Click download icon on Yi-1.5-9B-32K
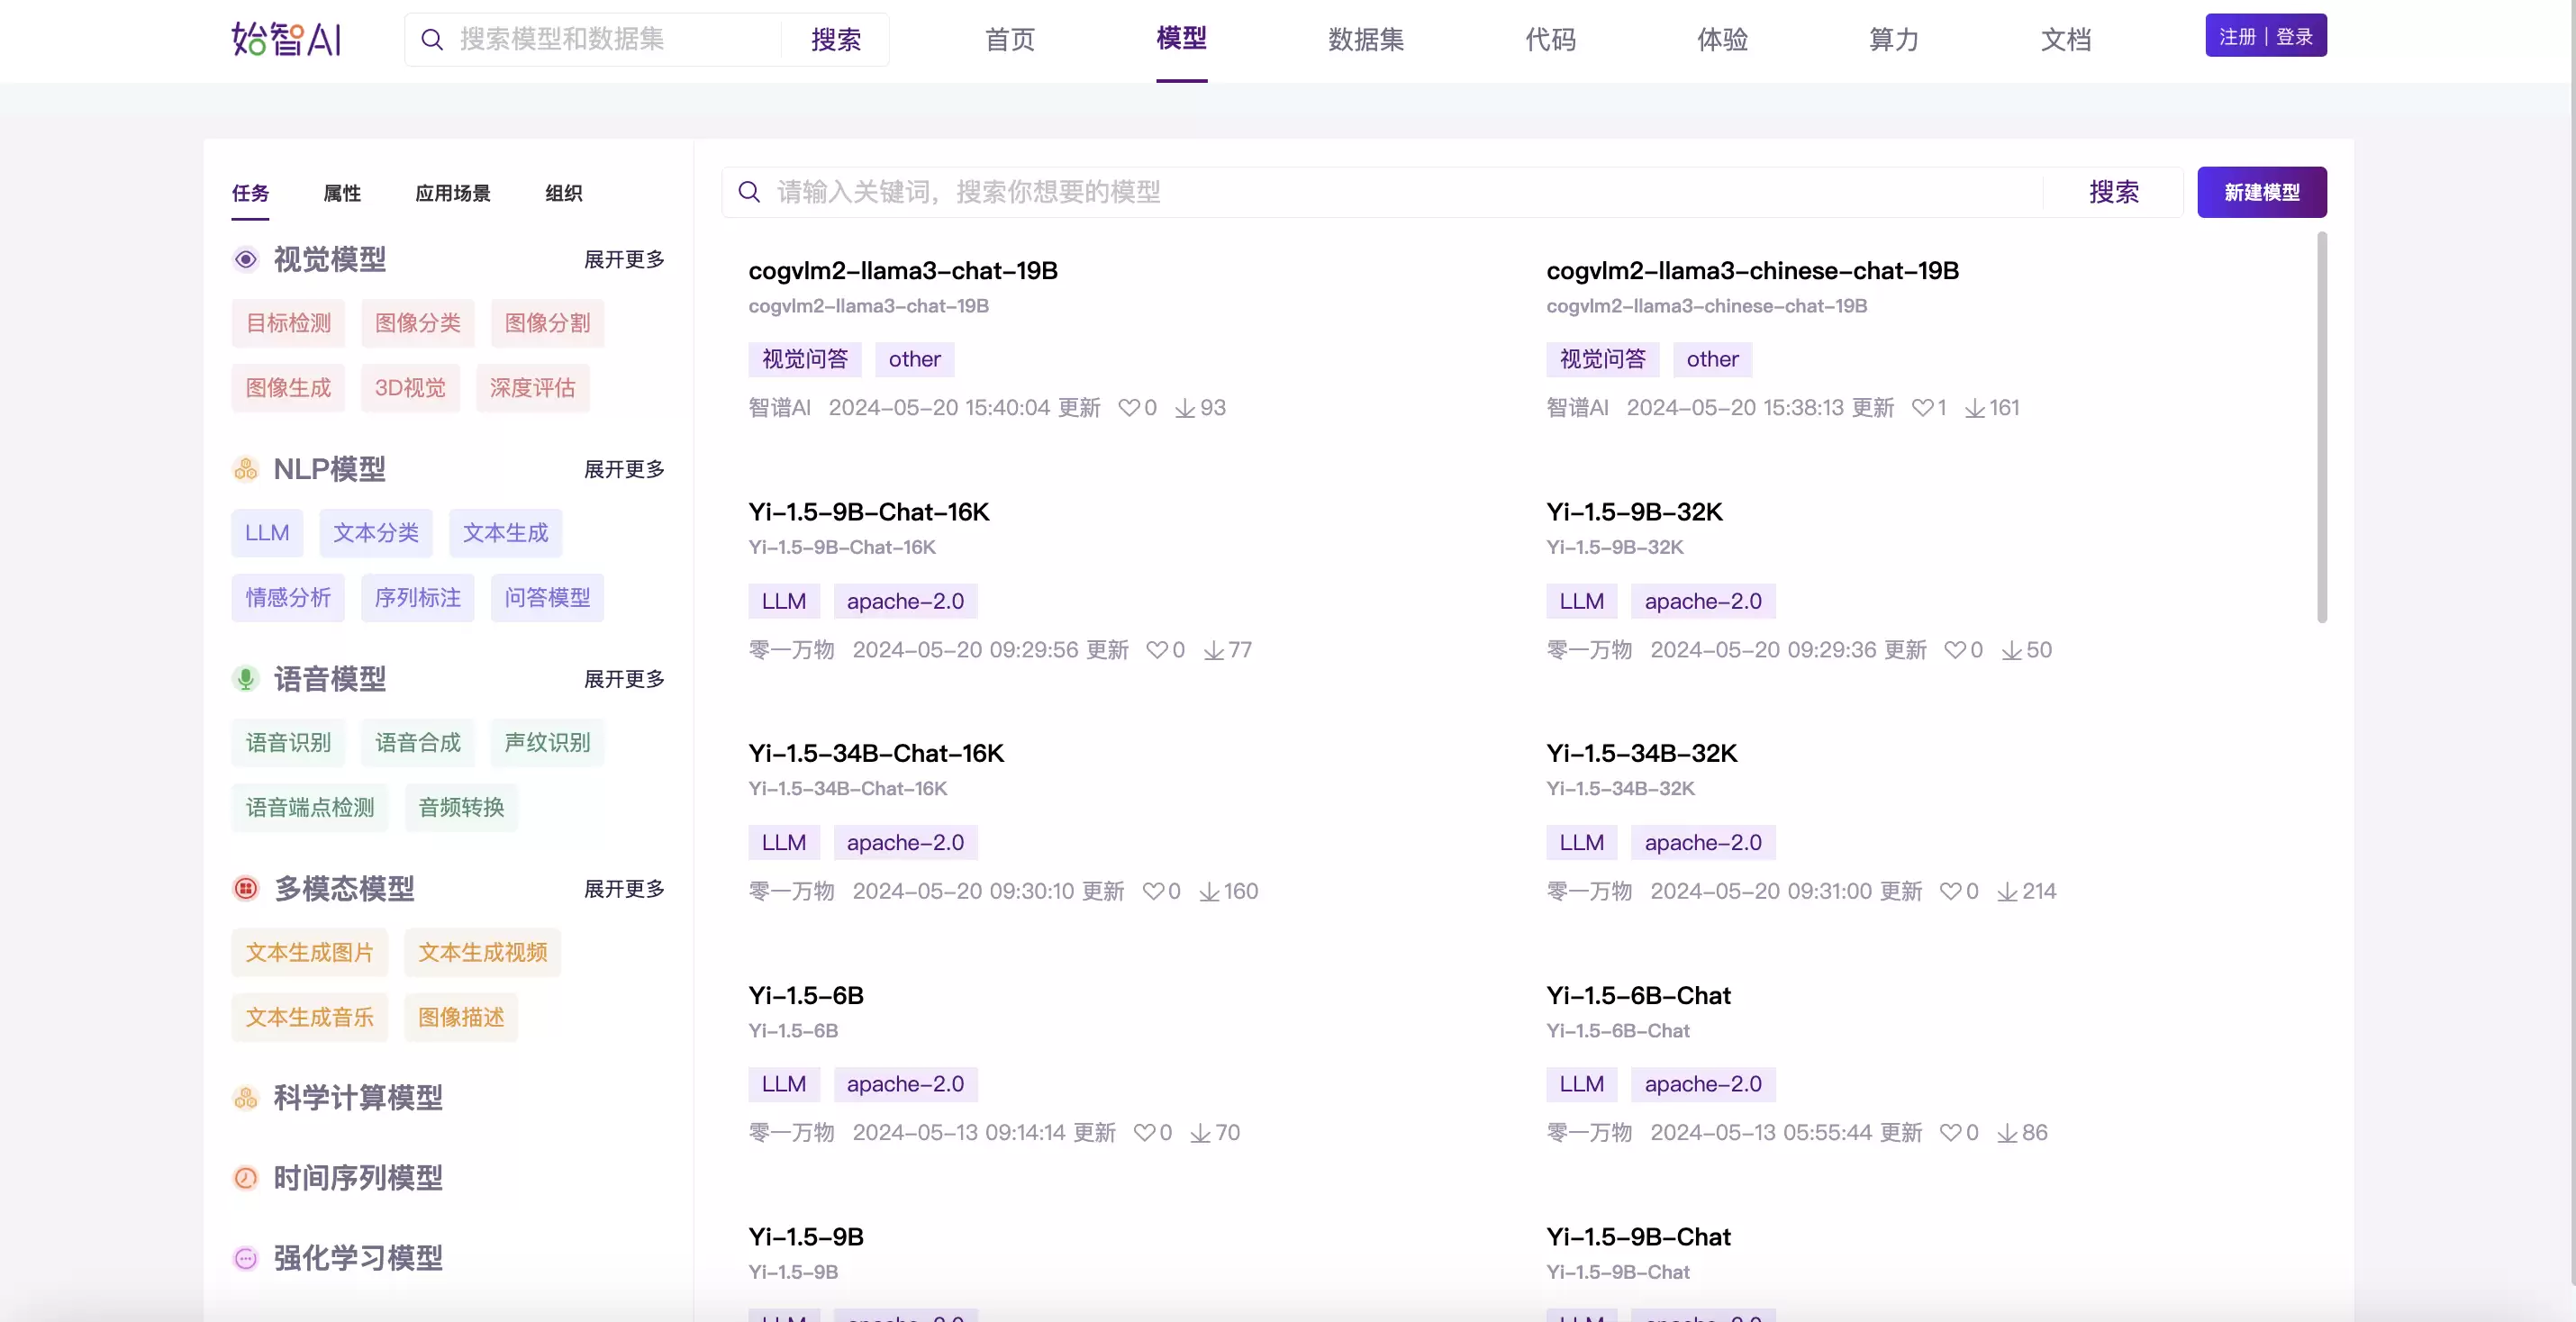 (2012, 650)
